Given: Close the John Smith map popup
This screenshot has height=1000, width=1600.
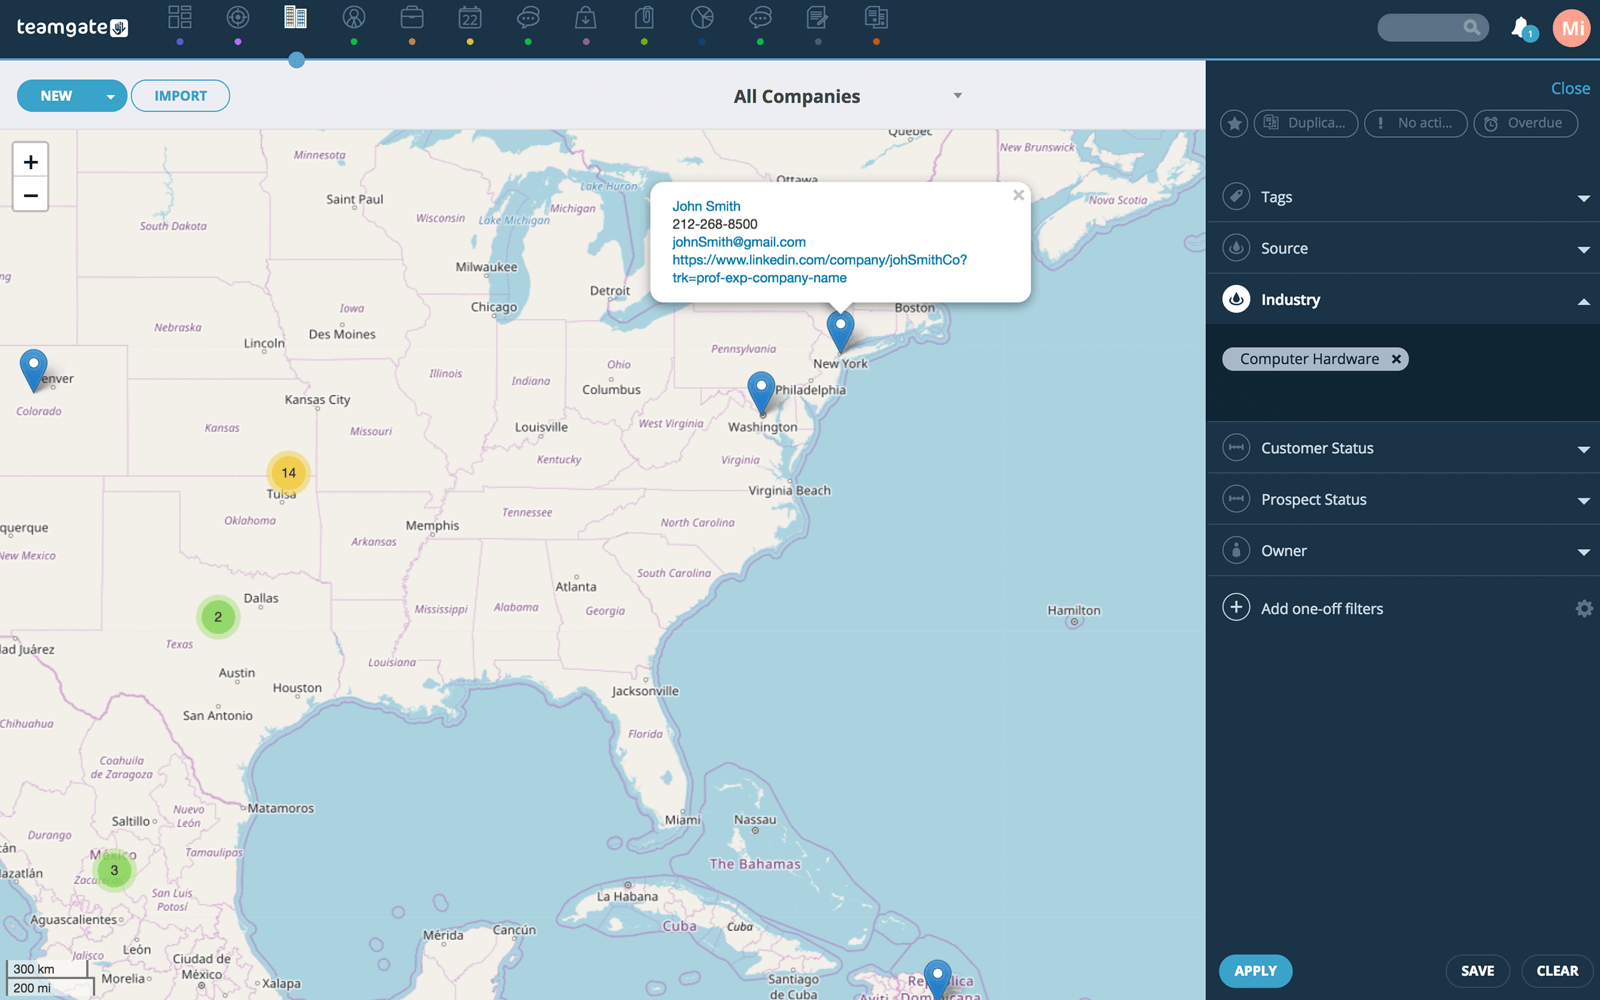Looking at the screenshot, I should tap(1018, 195).
